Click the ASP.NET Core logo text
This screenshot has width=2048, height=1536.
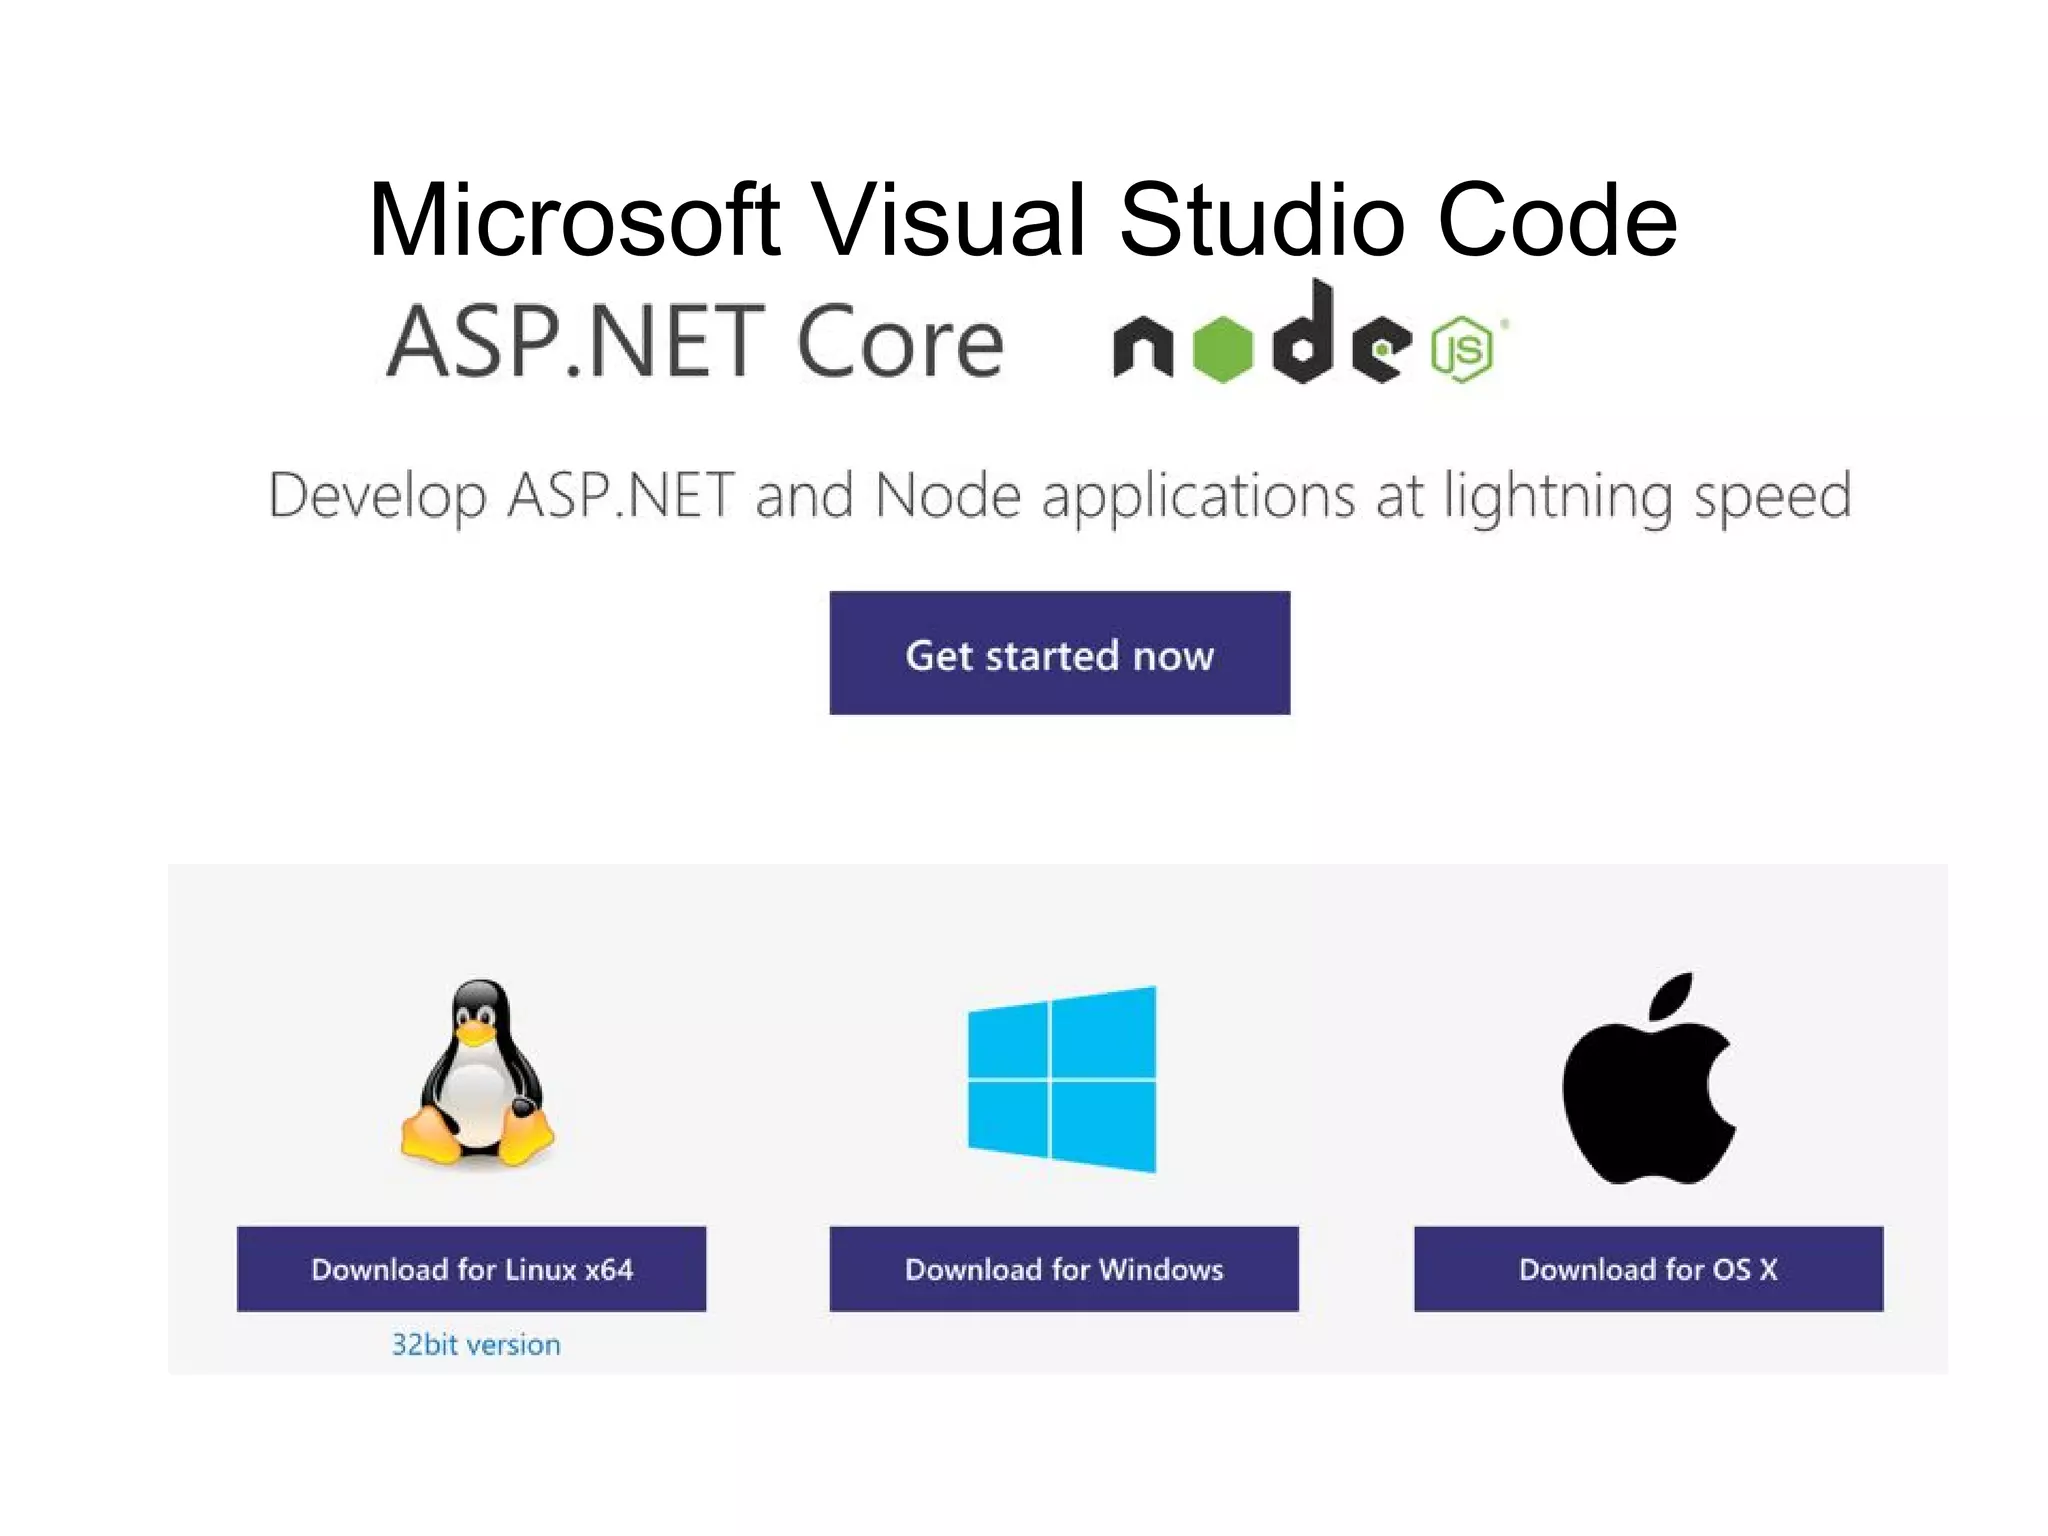695,342
